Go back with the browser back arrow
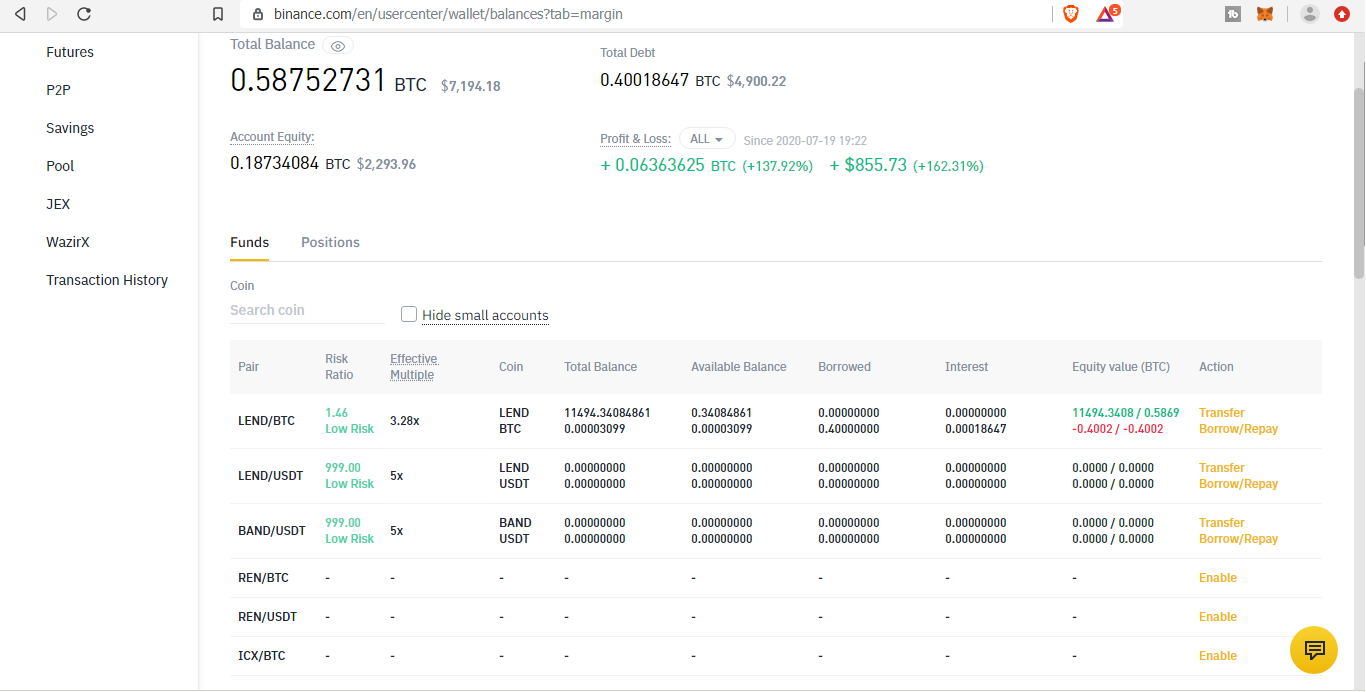Screen dimensions: 1366x692 20,14
